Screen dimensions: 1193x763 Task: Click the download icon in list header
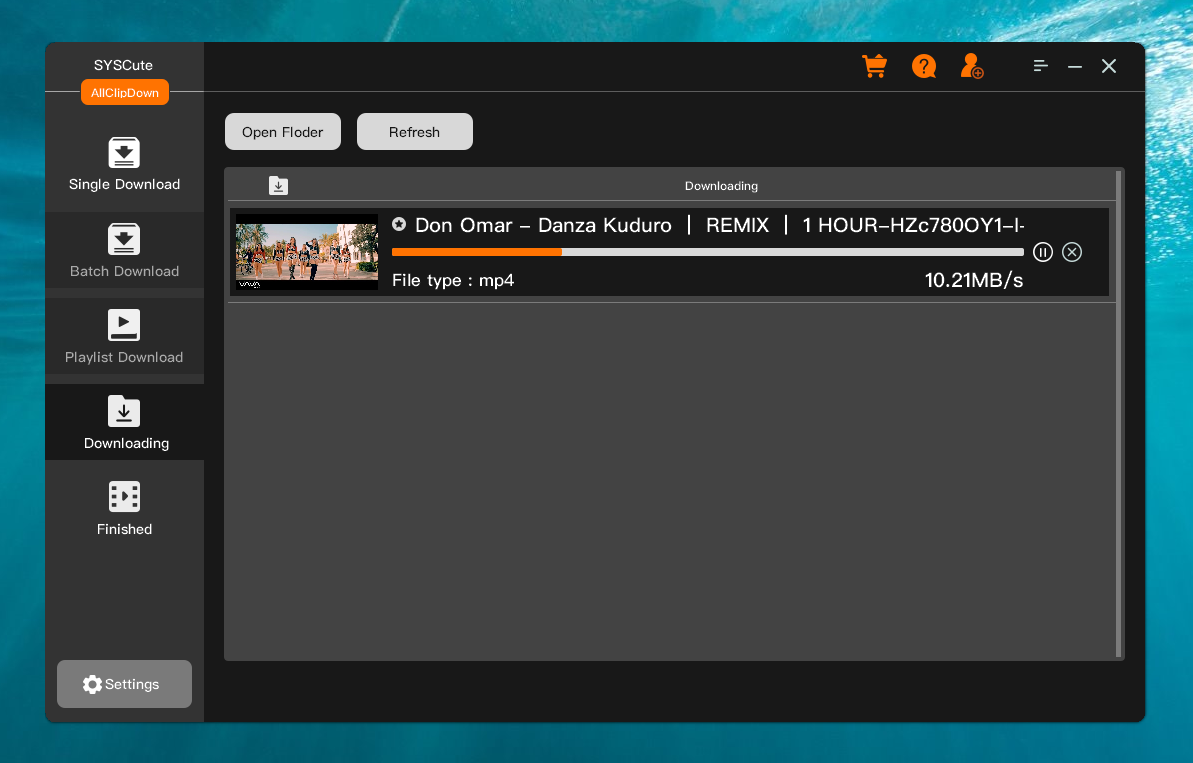tap(278, 186)
